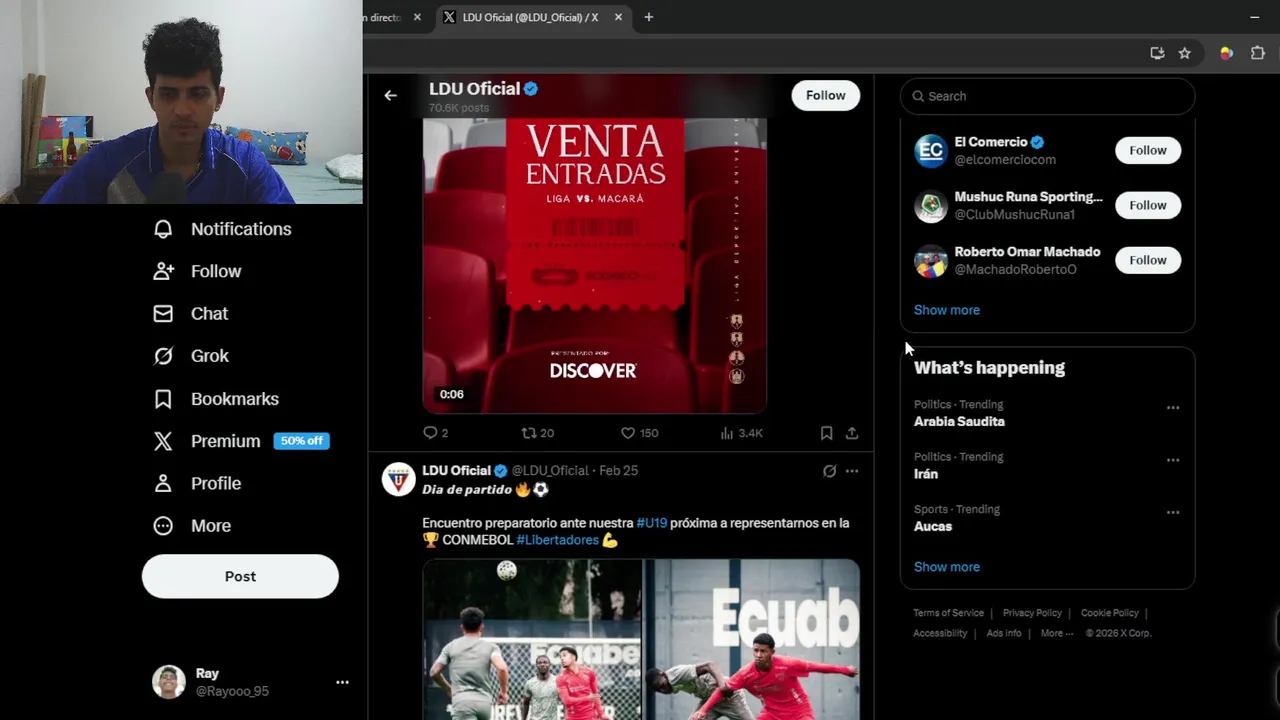Repost the Venta Entradas post with 20 reposts

[x=529, y=433]
